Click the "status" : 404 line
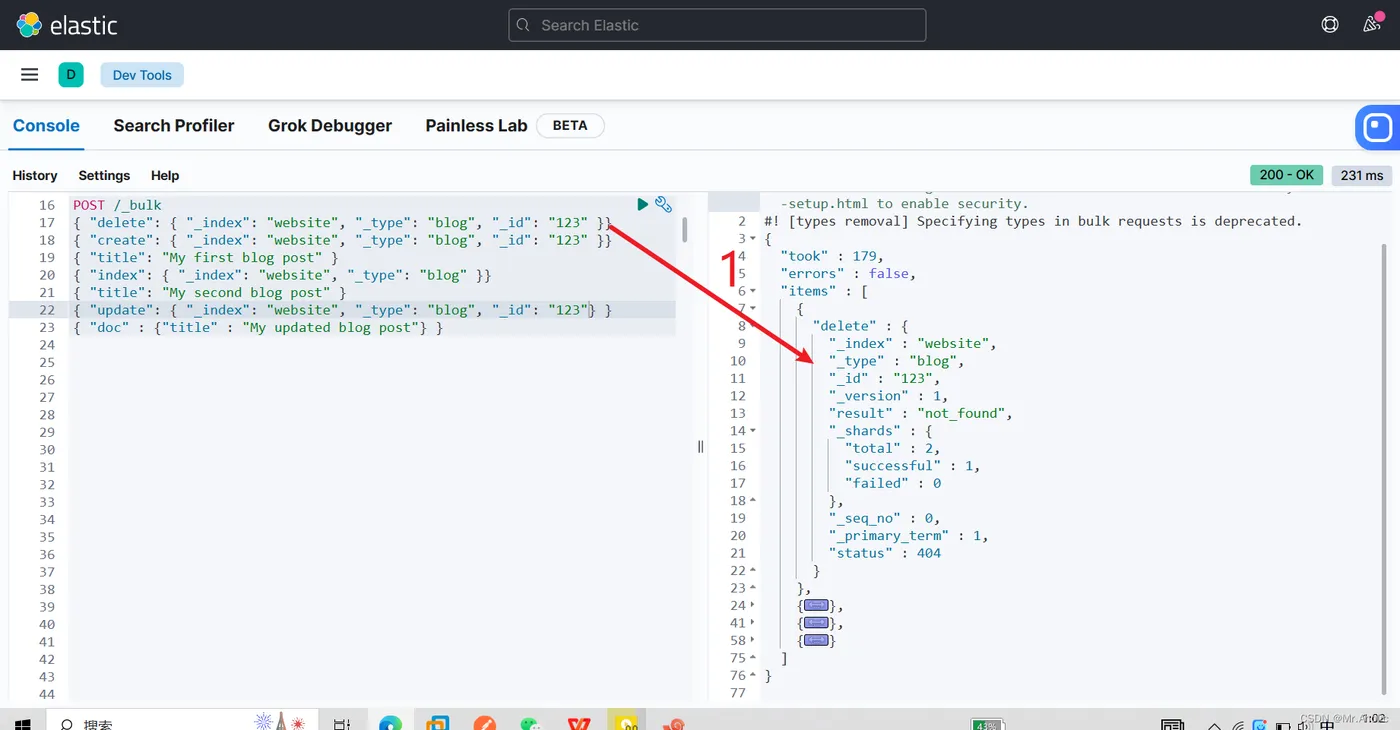1400x730 pixels. click(x=885, y=553)
